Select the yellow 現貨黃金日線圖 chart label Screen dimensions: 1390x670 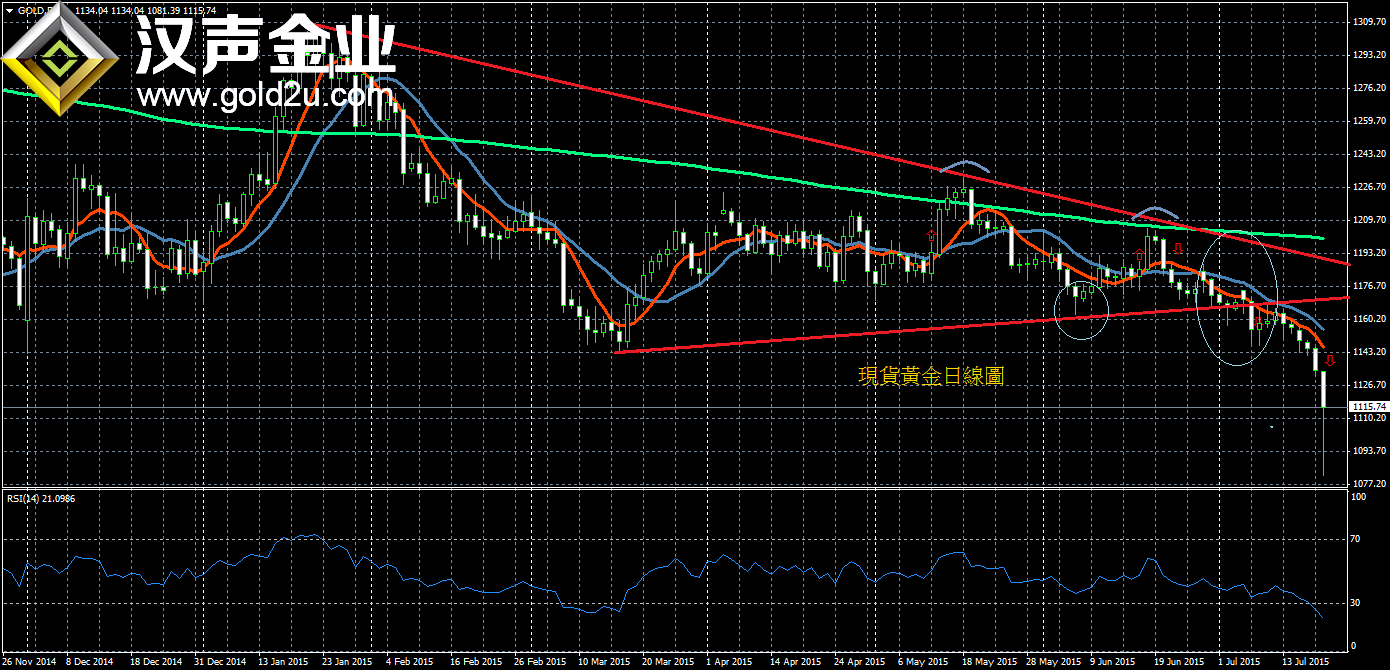[x=930, y=376]
